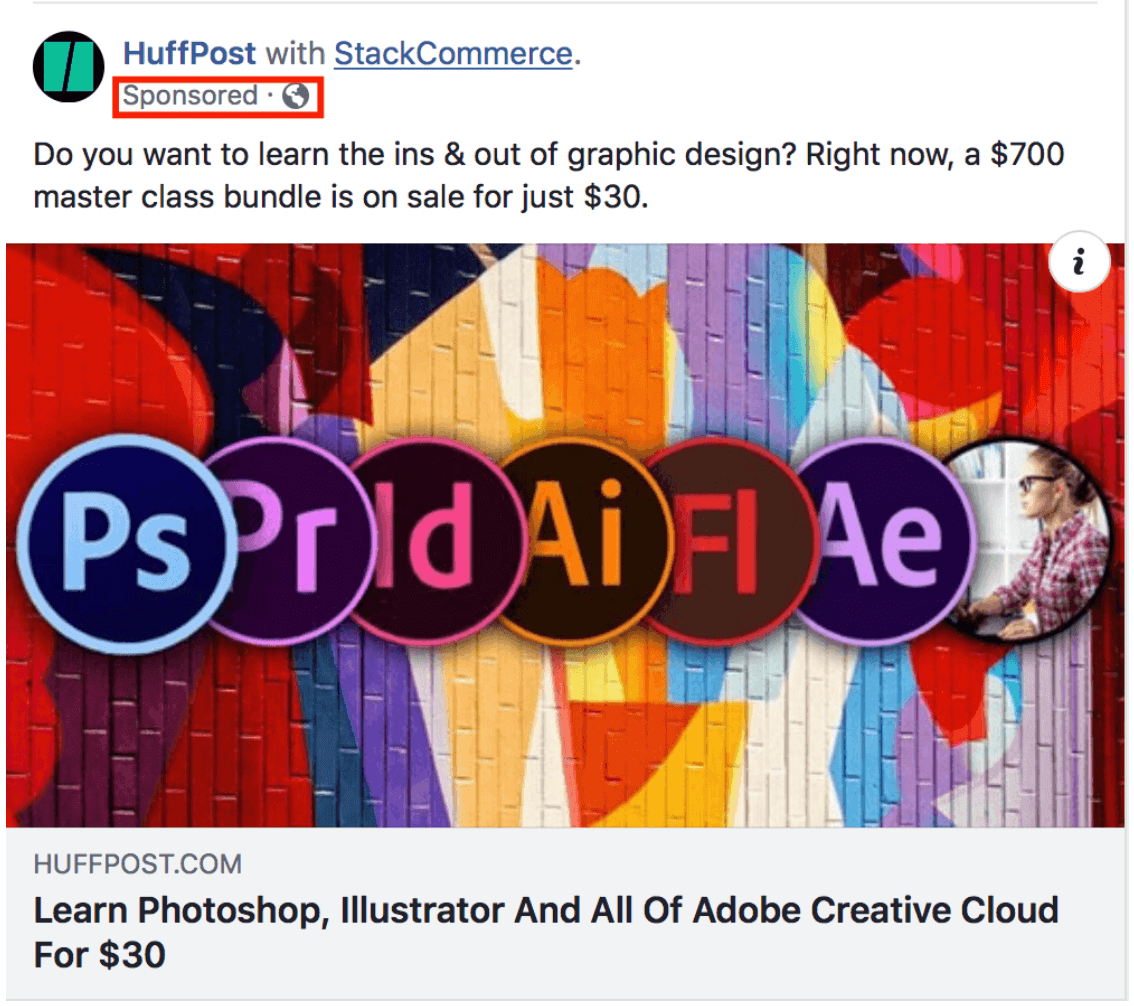The height and width of the screenshot is (1006, 1134).
Task: Open the StackCommerce link
Action: (x=453, y=54)
